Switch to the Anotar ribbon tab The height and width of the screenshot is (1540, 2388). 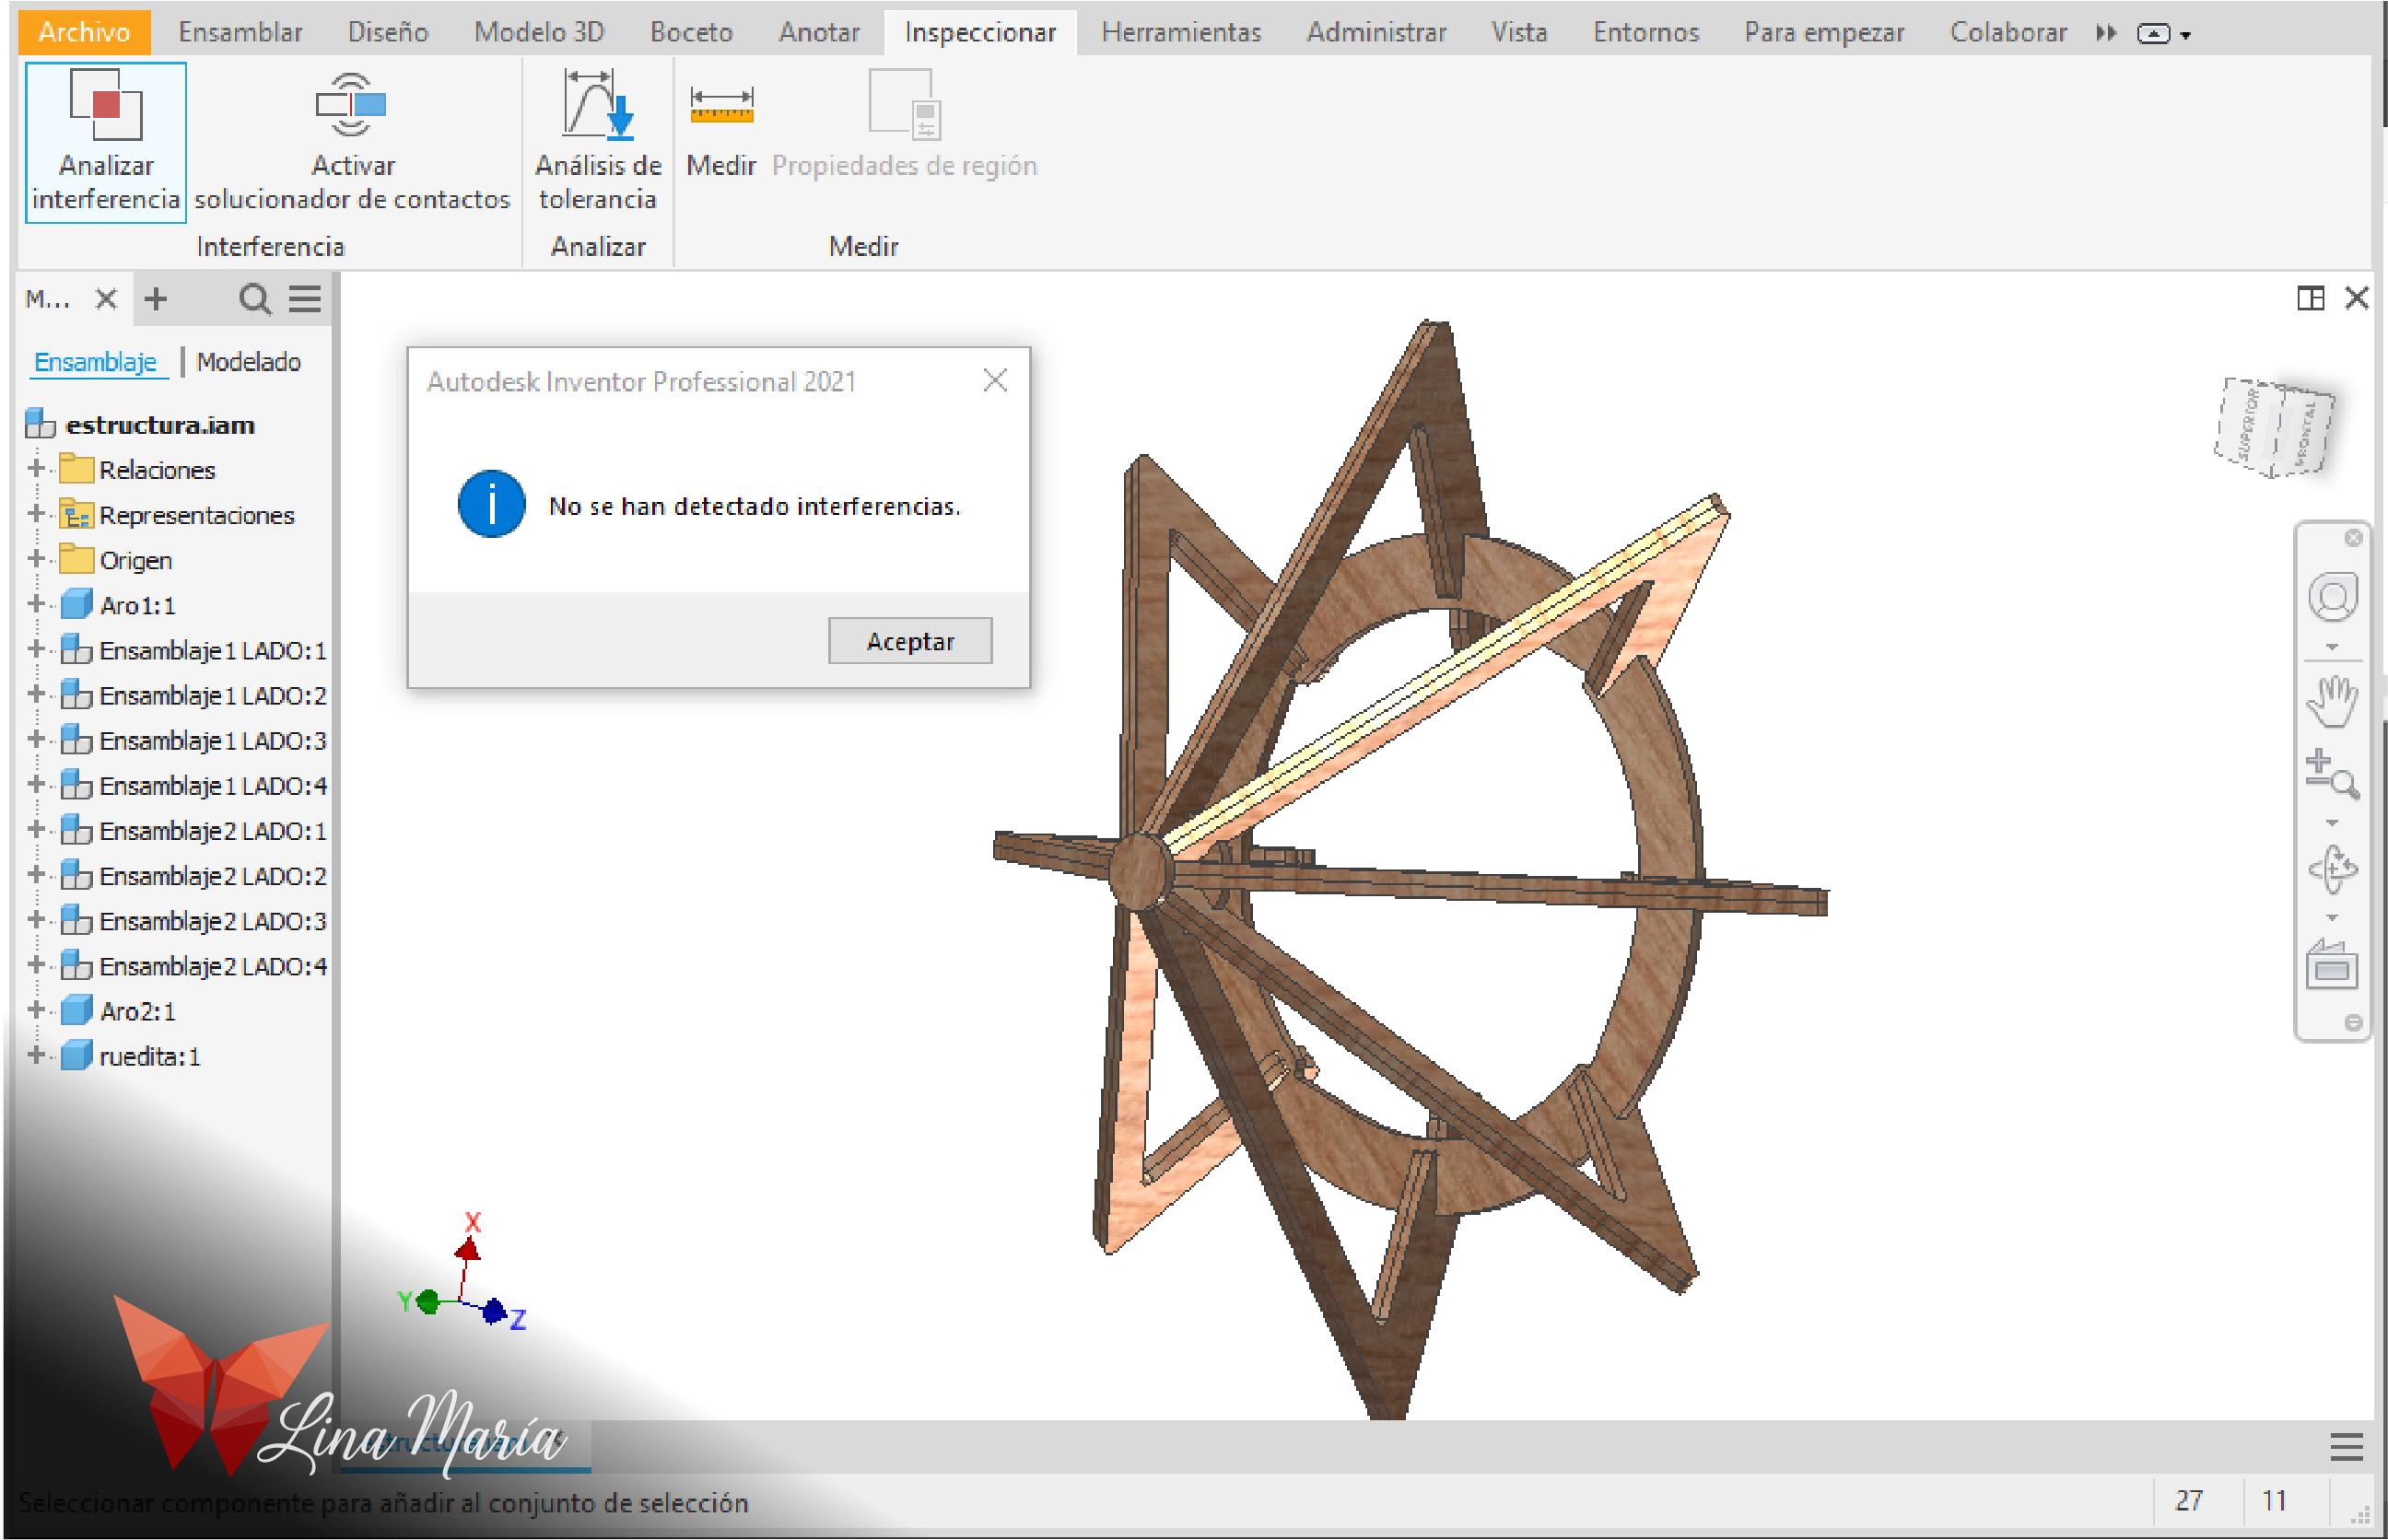coord(819,32)
